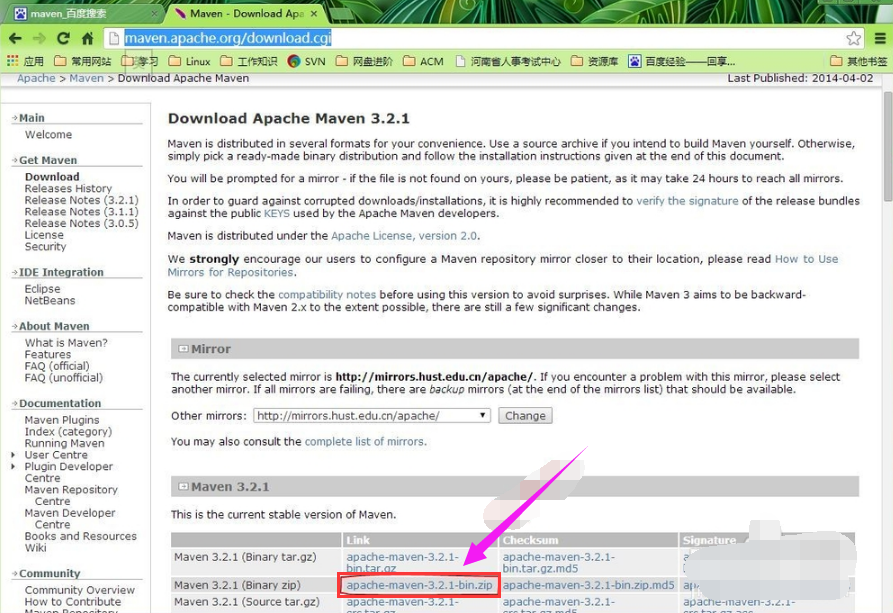Open the Other mirrors dropdown

(x=371, y=415)
